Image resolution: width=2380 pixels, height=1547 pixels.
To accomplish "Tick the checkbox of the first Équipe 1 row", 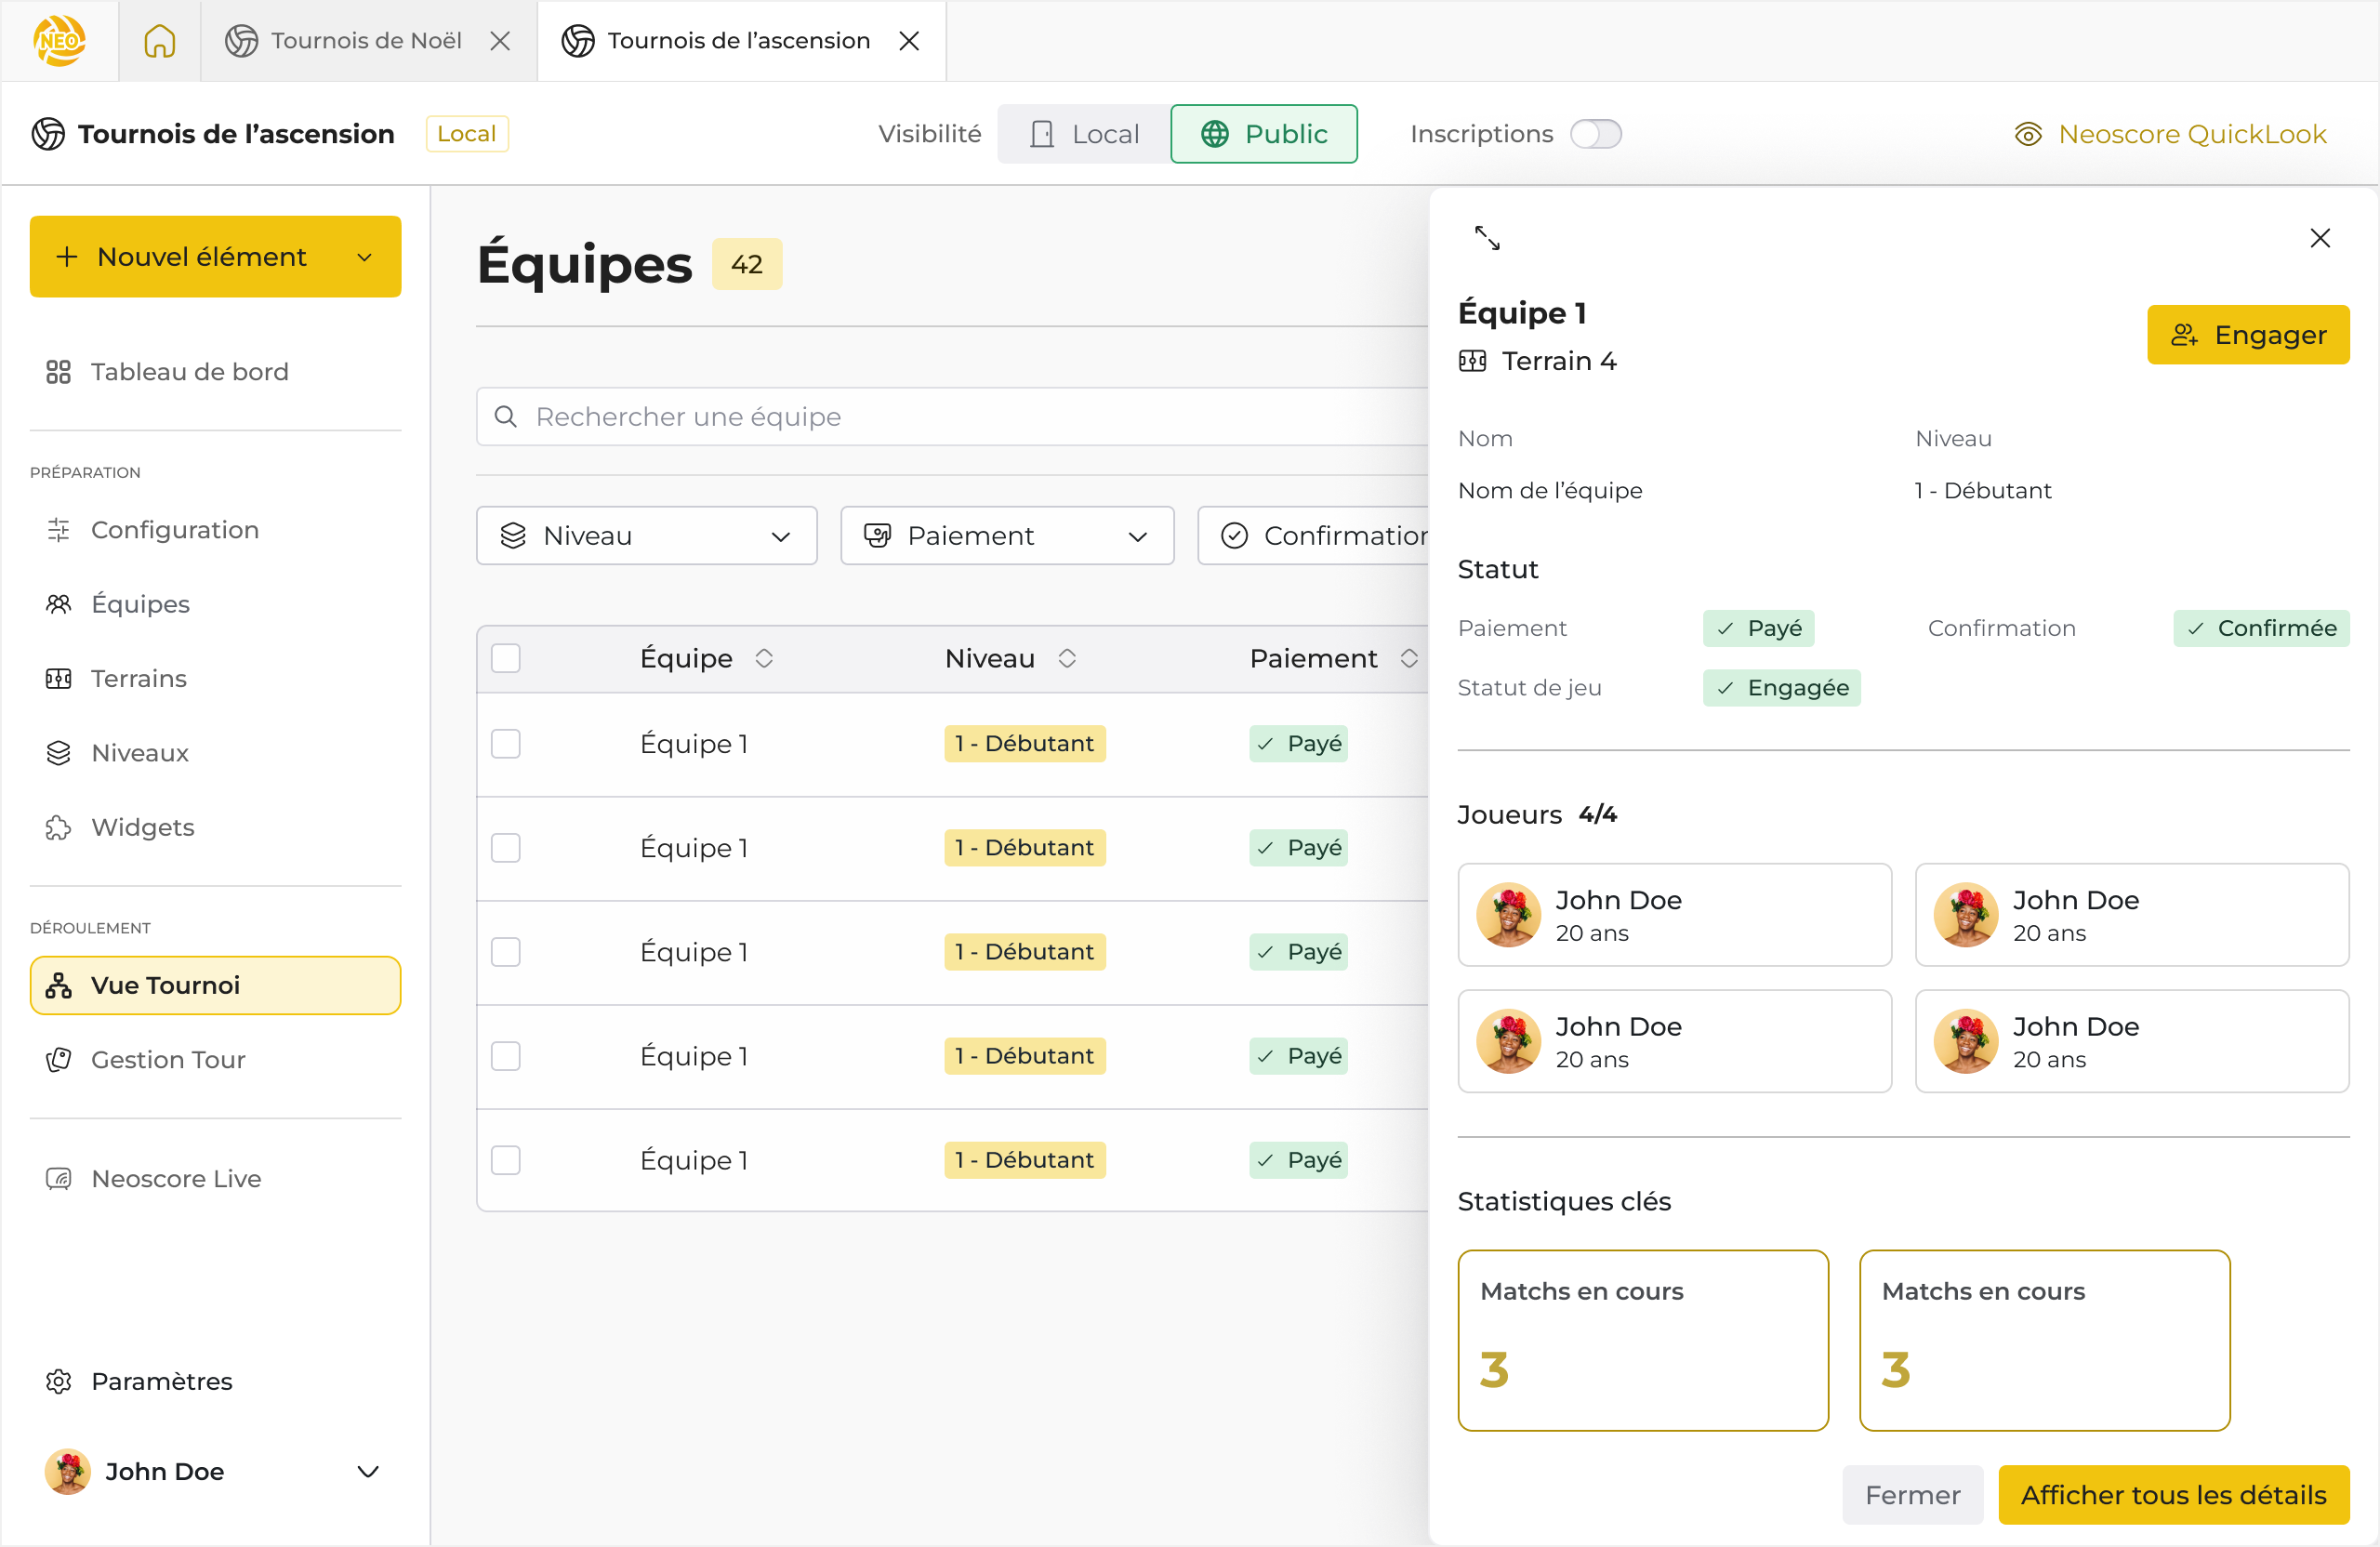I will pyautogui.click(x=506, y=743).
